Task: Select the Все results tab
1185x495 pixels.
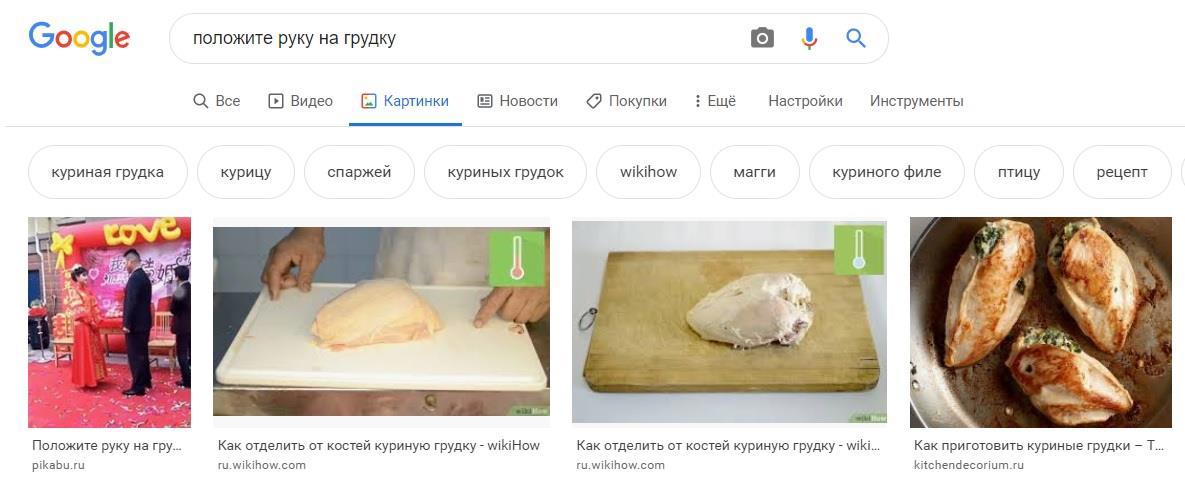Action: 216,101
